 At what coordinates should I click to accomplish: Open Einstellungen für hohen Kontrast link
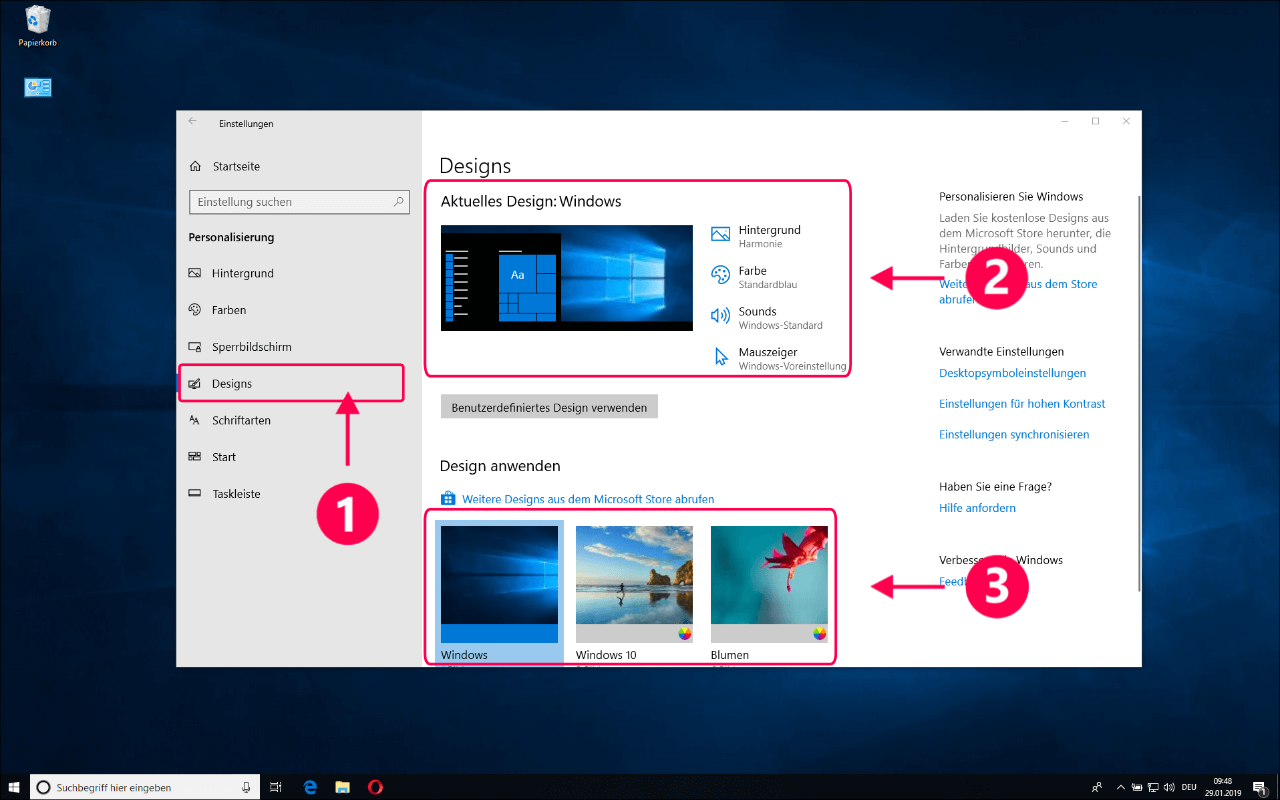(x=1022, y=404)
